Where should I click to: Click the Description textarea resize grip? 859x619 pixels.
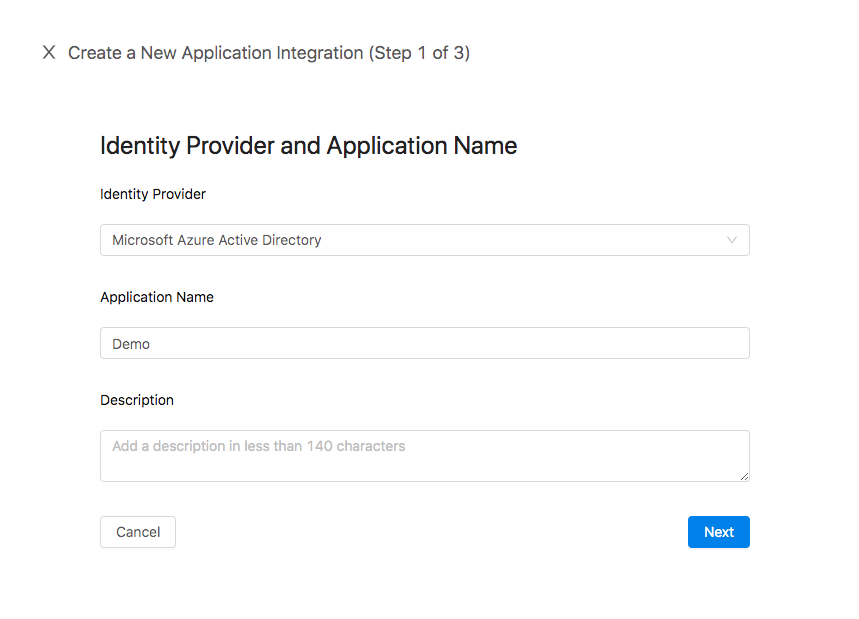coord(744,477)
